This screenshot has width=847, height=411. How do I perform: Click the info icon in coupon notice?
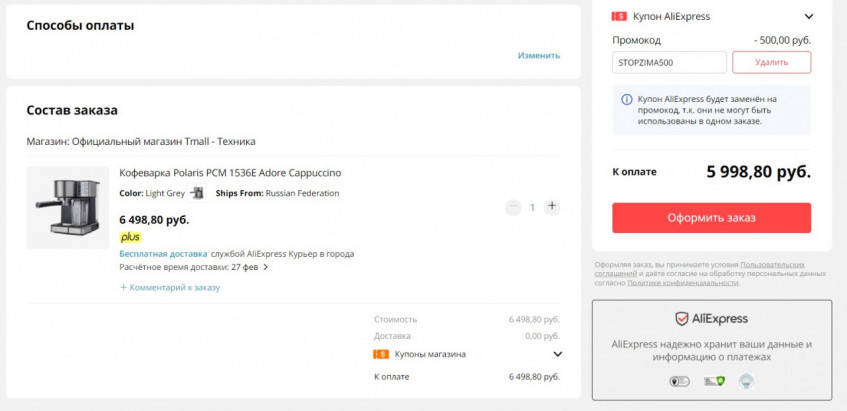627,99
